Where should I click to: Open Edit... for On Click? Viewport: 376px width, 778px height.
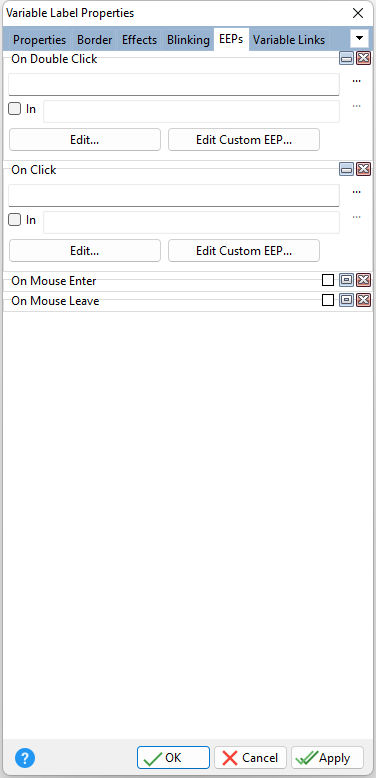(85, 251)
